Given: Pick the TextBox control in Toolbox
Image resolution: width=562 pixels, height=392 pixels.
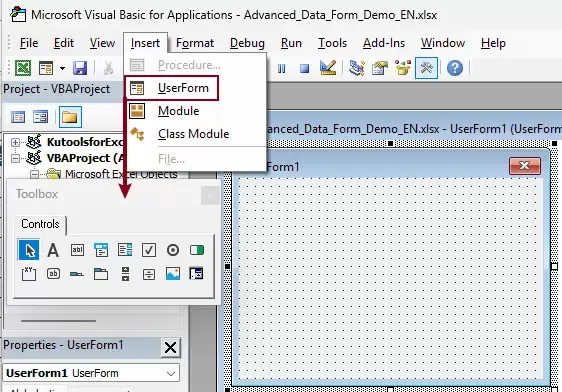Looking at the screenshot, I should [x=77, y=250].
